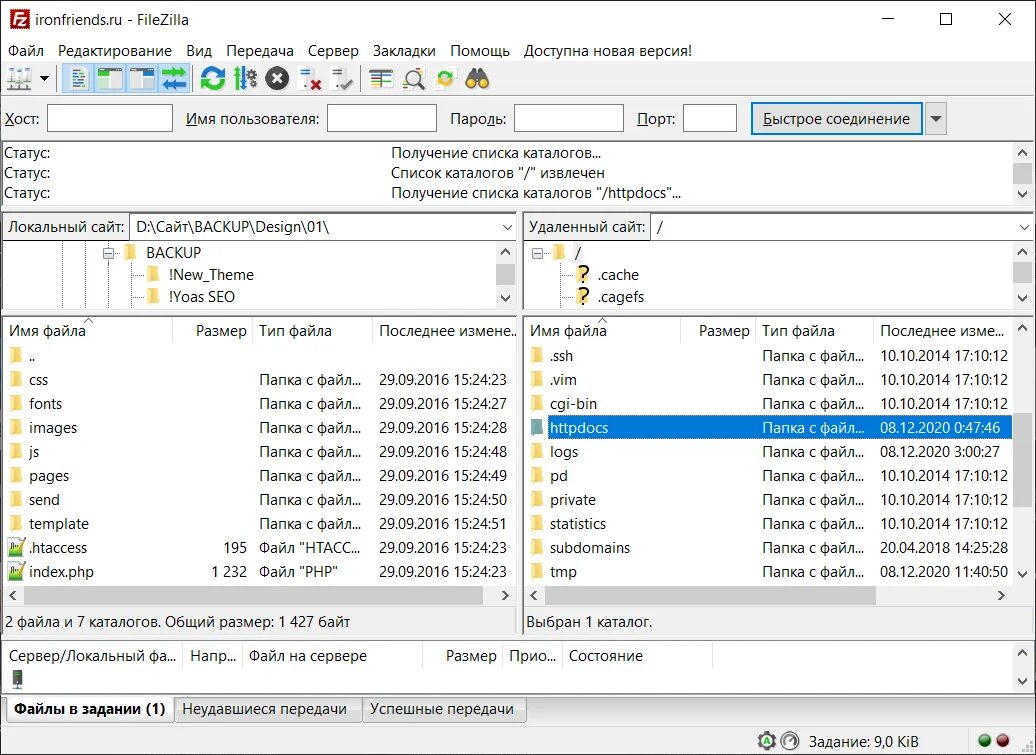Sort local files by Размер column

(213, 330)
